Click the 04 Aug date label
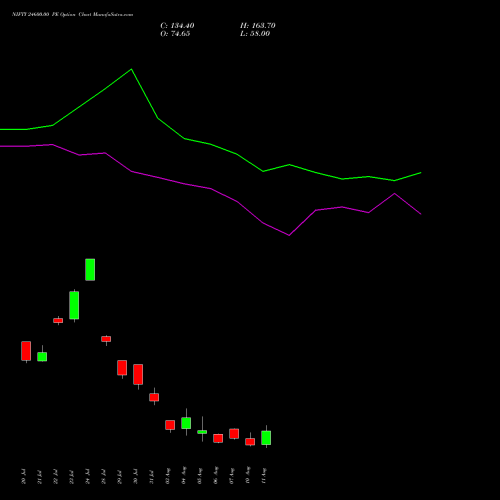Viewport: 500px width, 500px height. (184, 476)
